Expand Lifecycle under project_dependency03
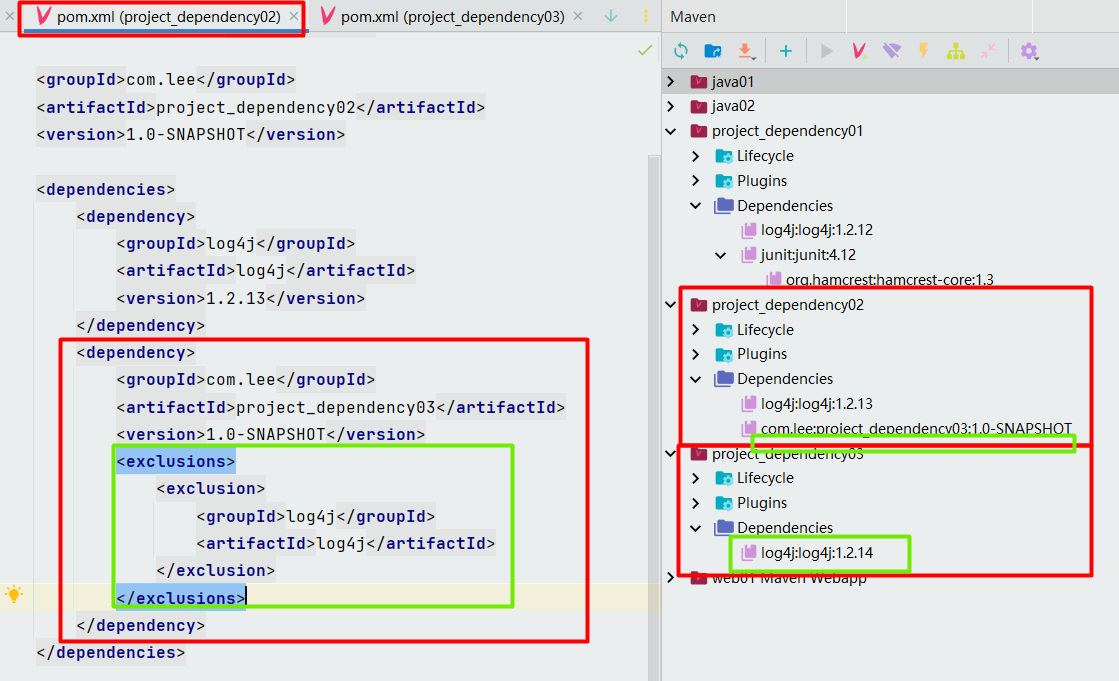Screen dimensions: 1119x681 coord(696,478)
